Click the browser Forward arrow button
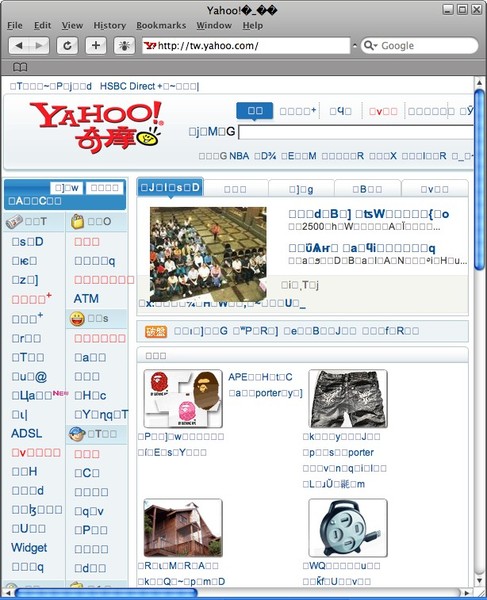 pyautogui.click(x=39, y=46)
